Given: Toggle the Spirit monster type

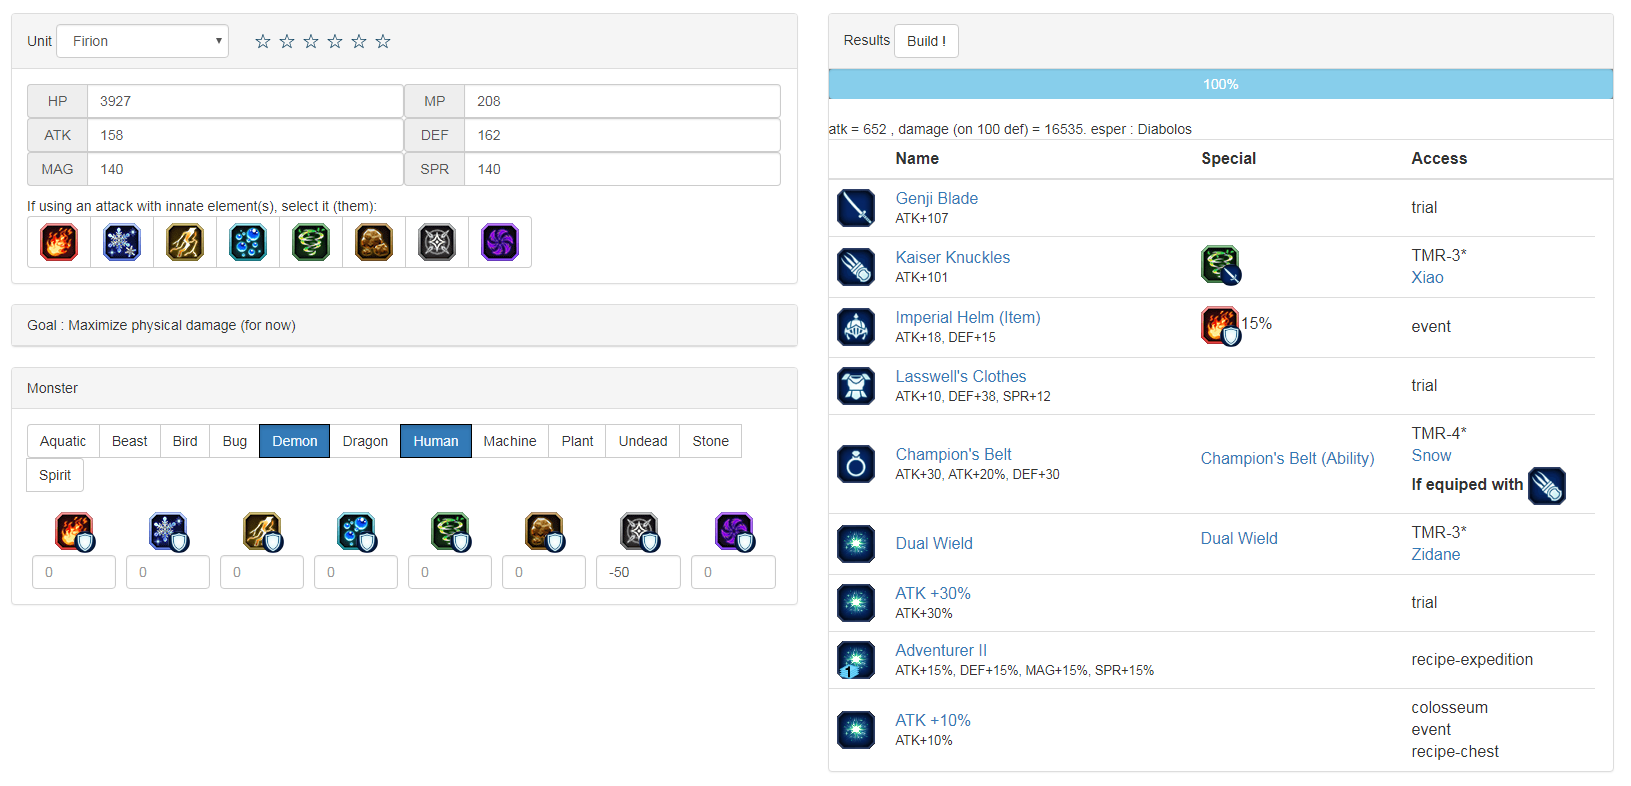Looking at the screenshot, I should point(55,475).
